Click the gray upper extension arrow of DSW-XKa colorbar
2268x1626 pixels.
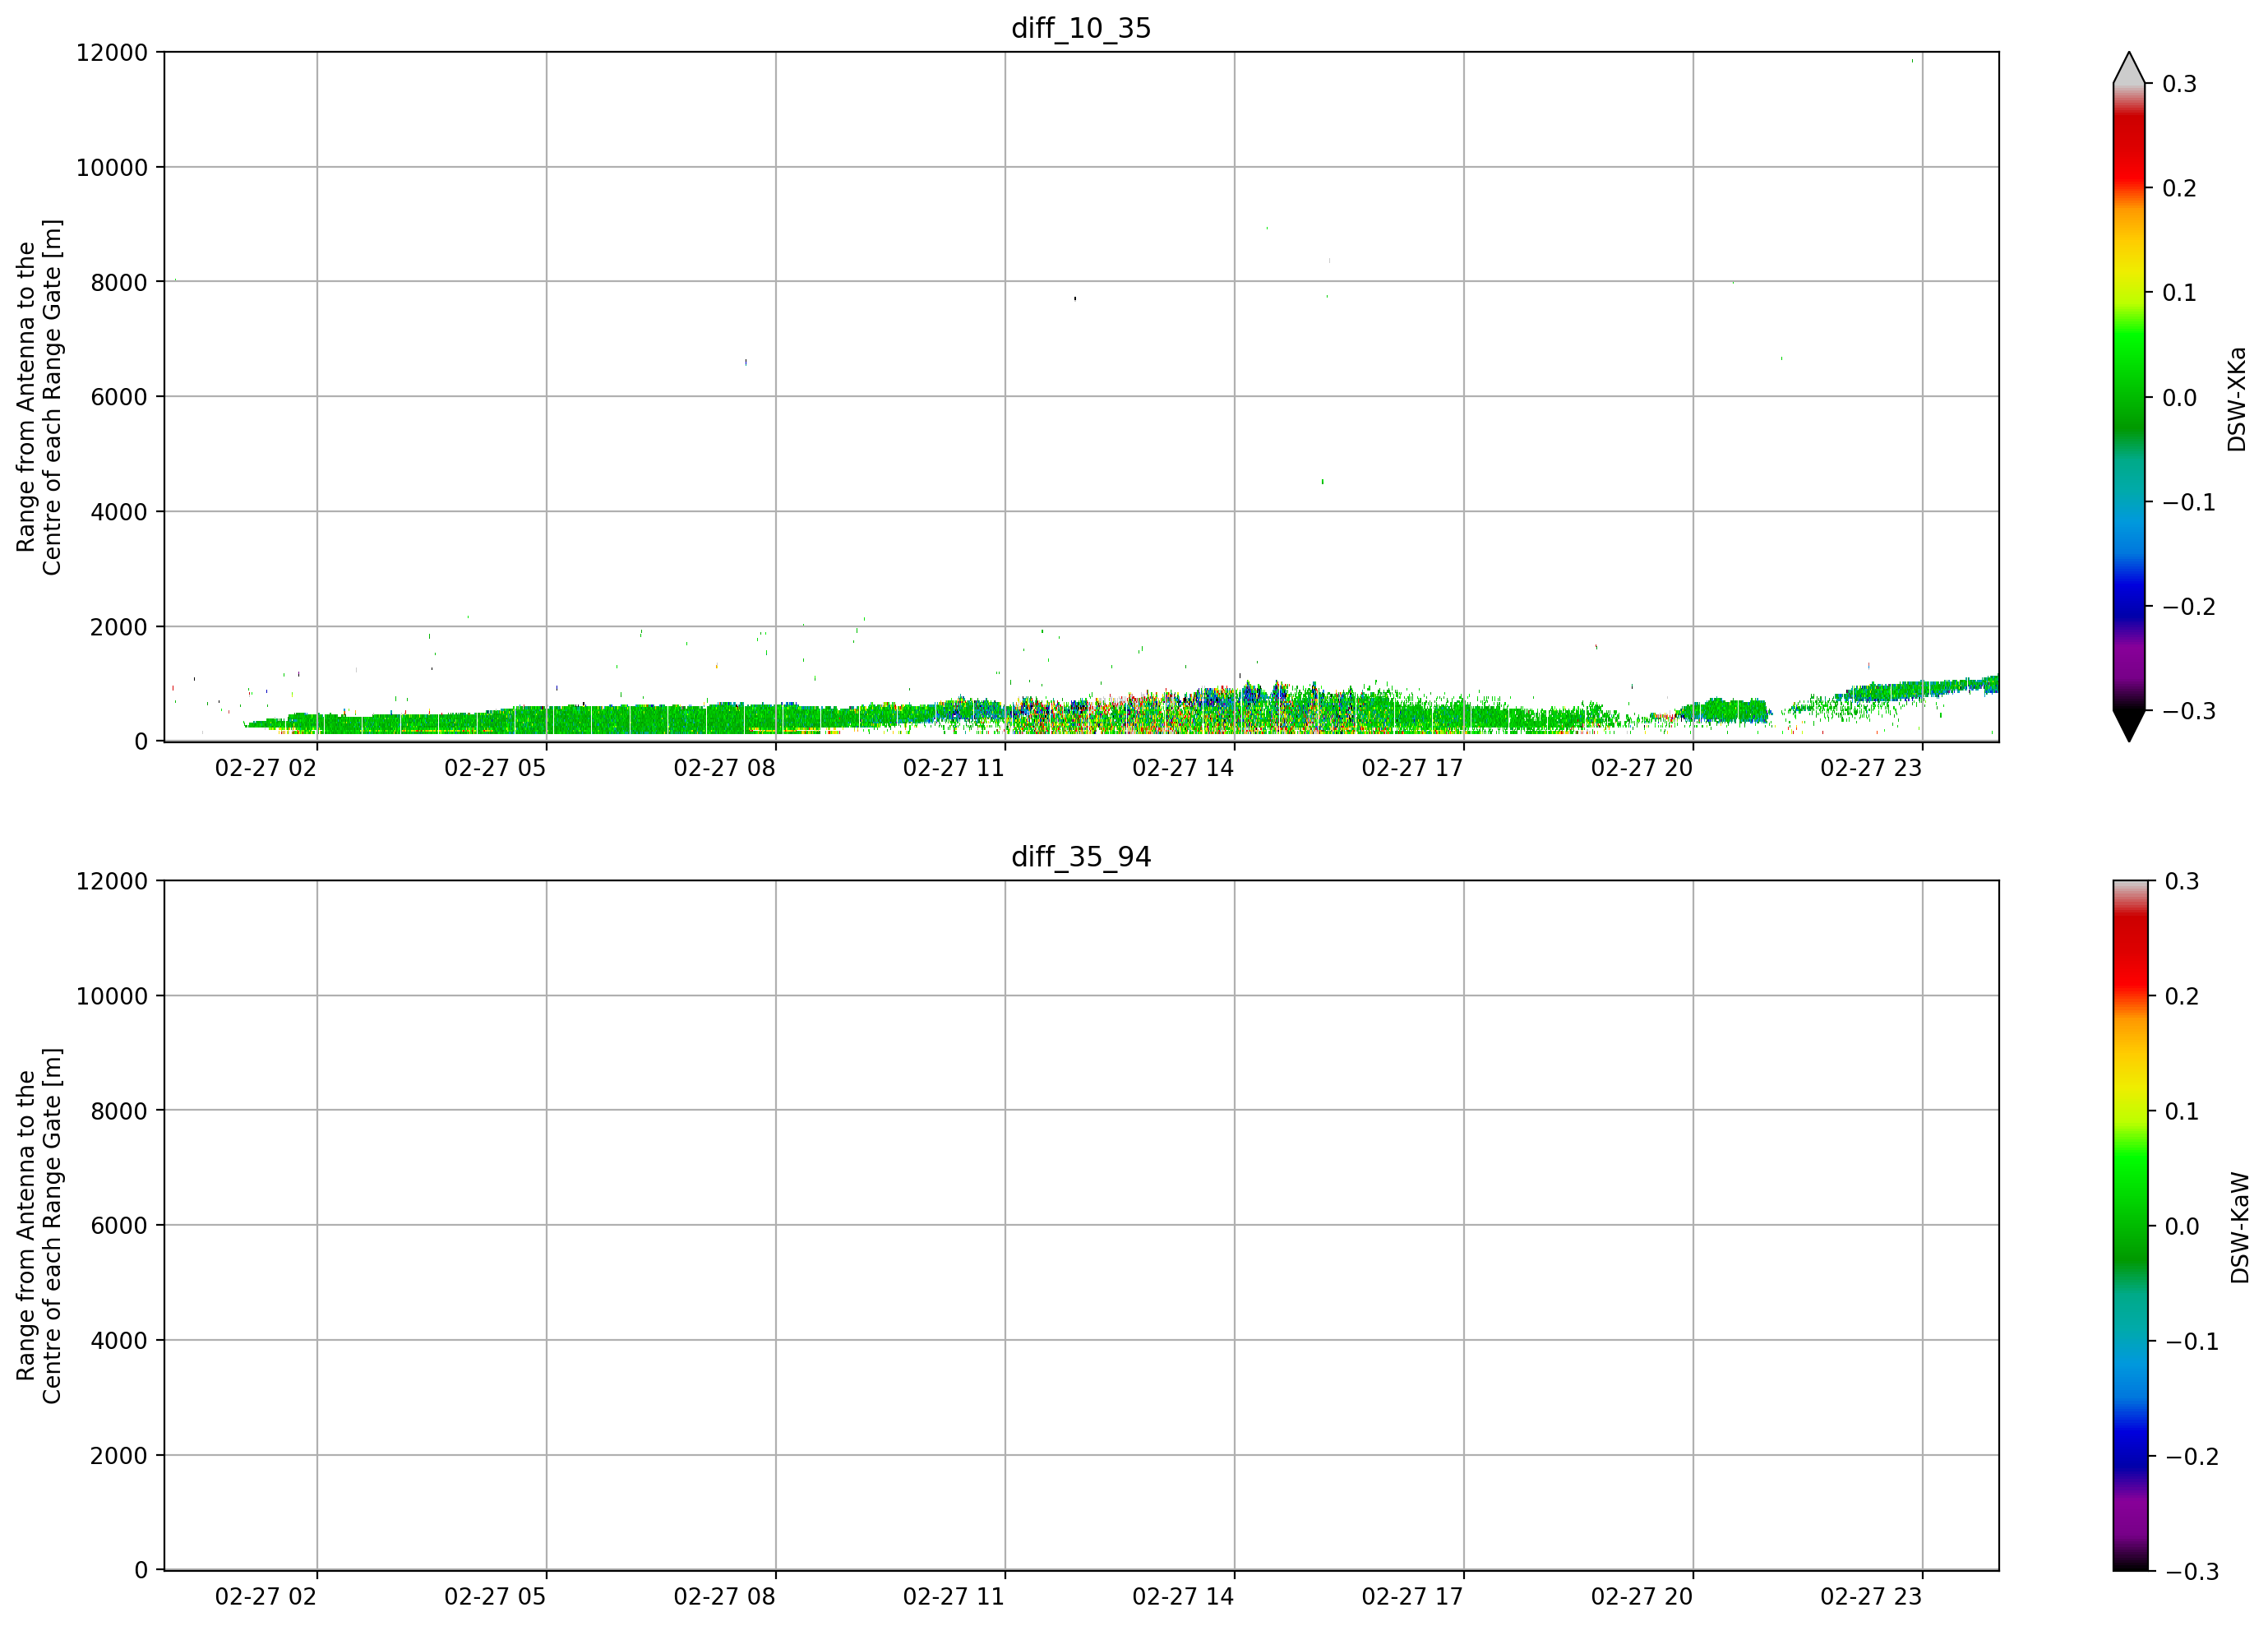coord(2129,67)
